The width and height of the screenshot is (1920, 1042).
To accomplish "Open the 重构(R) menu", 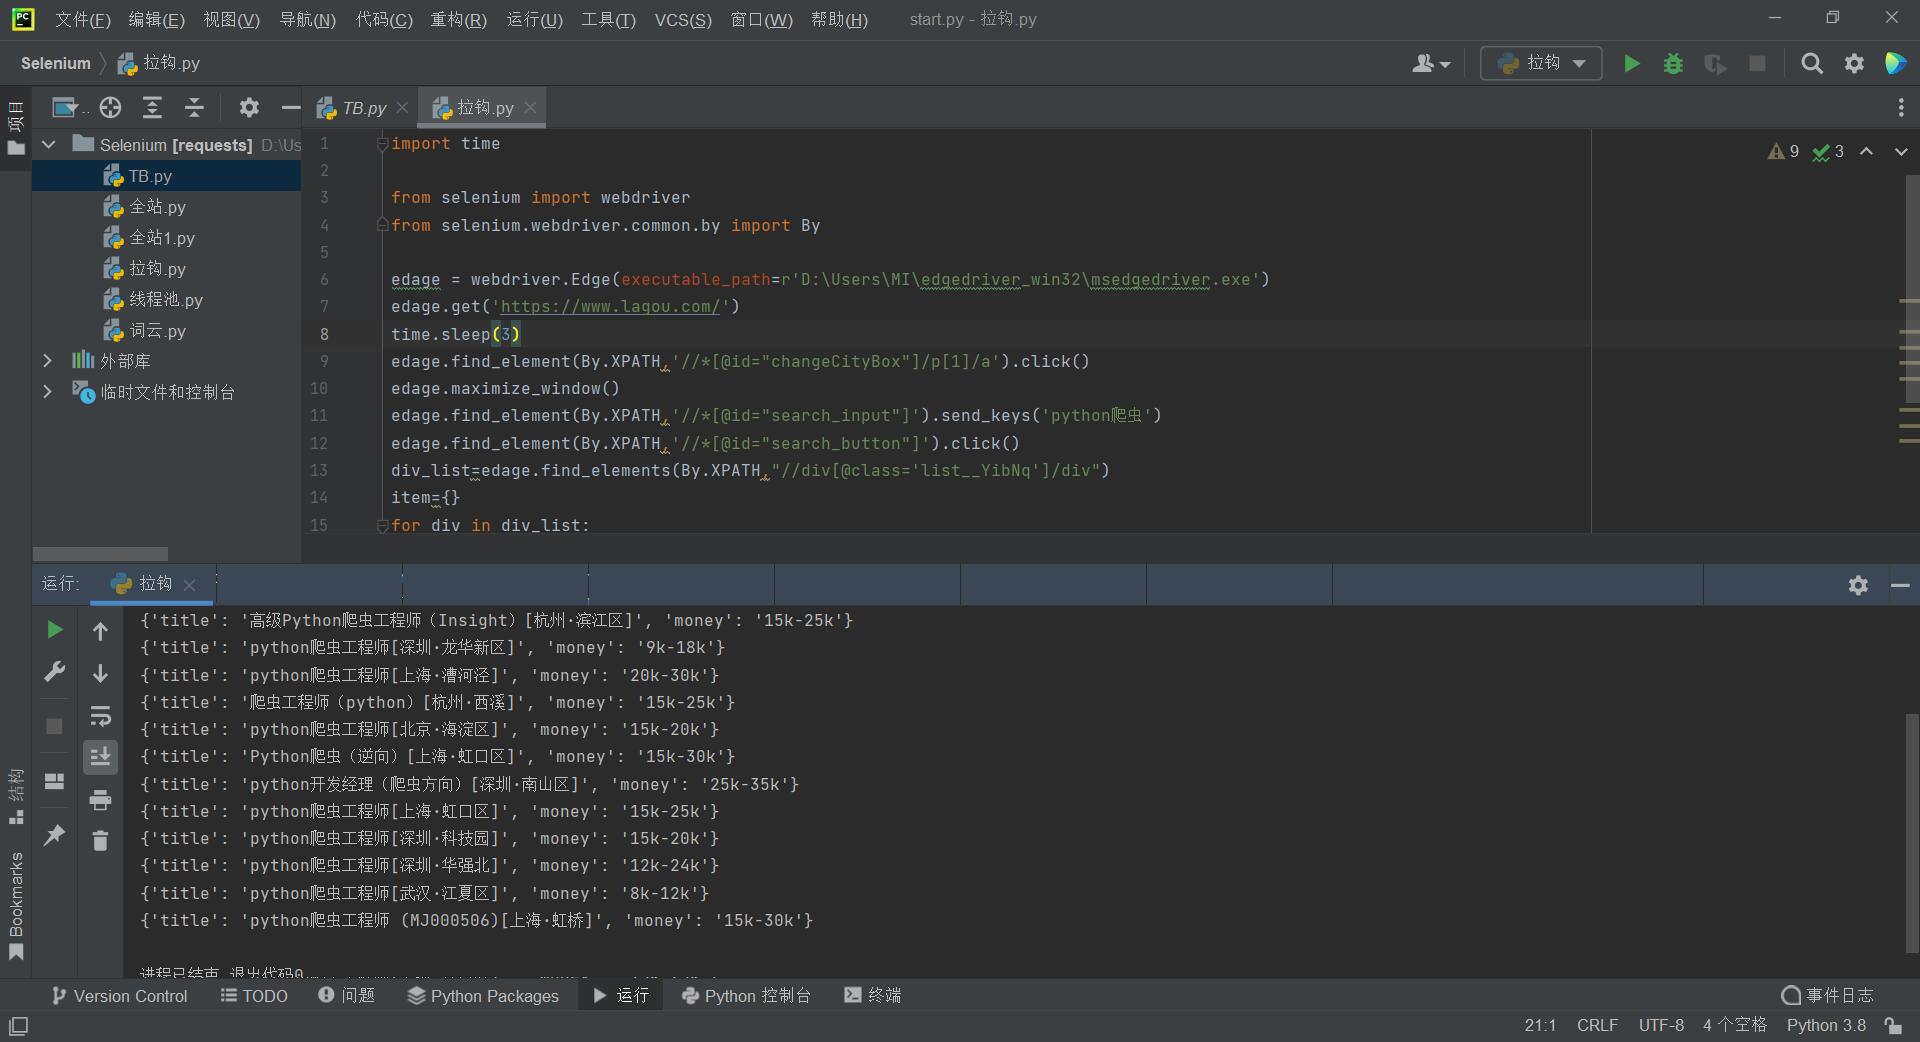I will (458, 20).
